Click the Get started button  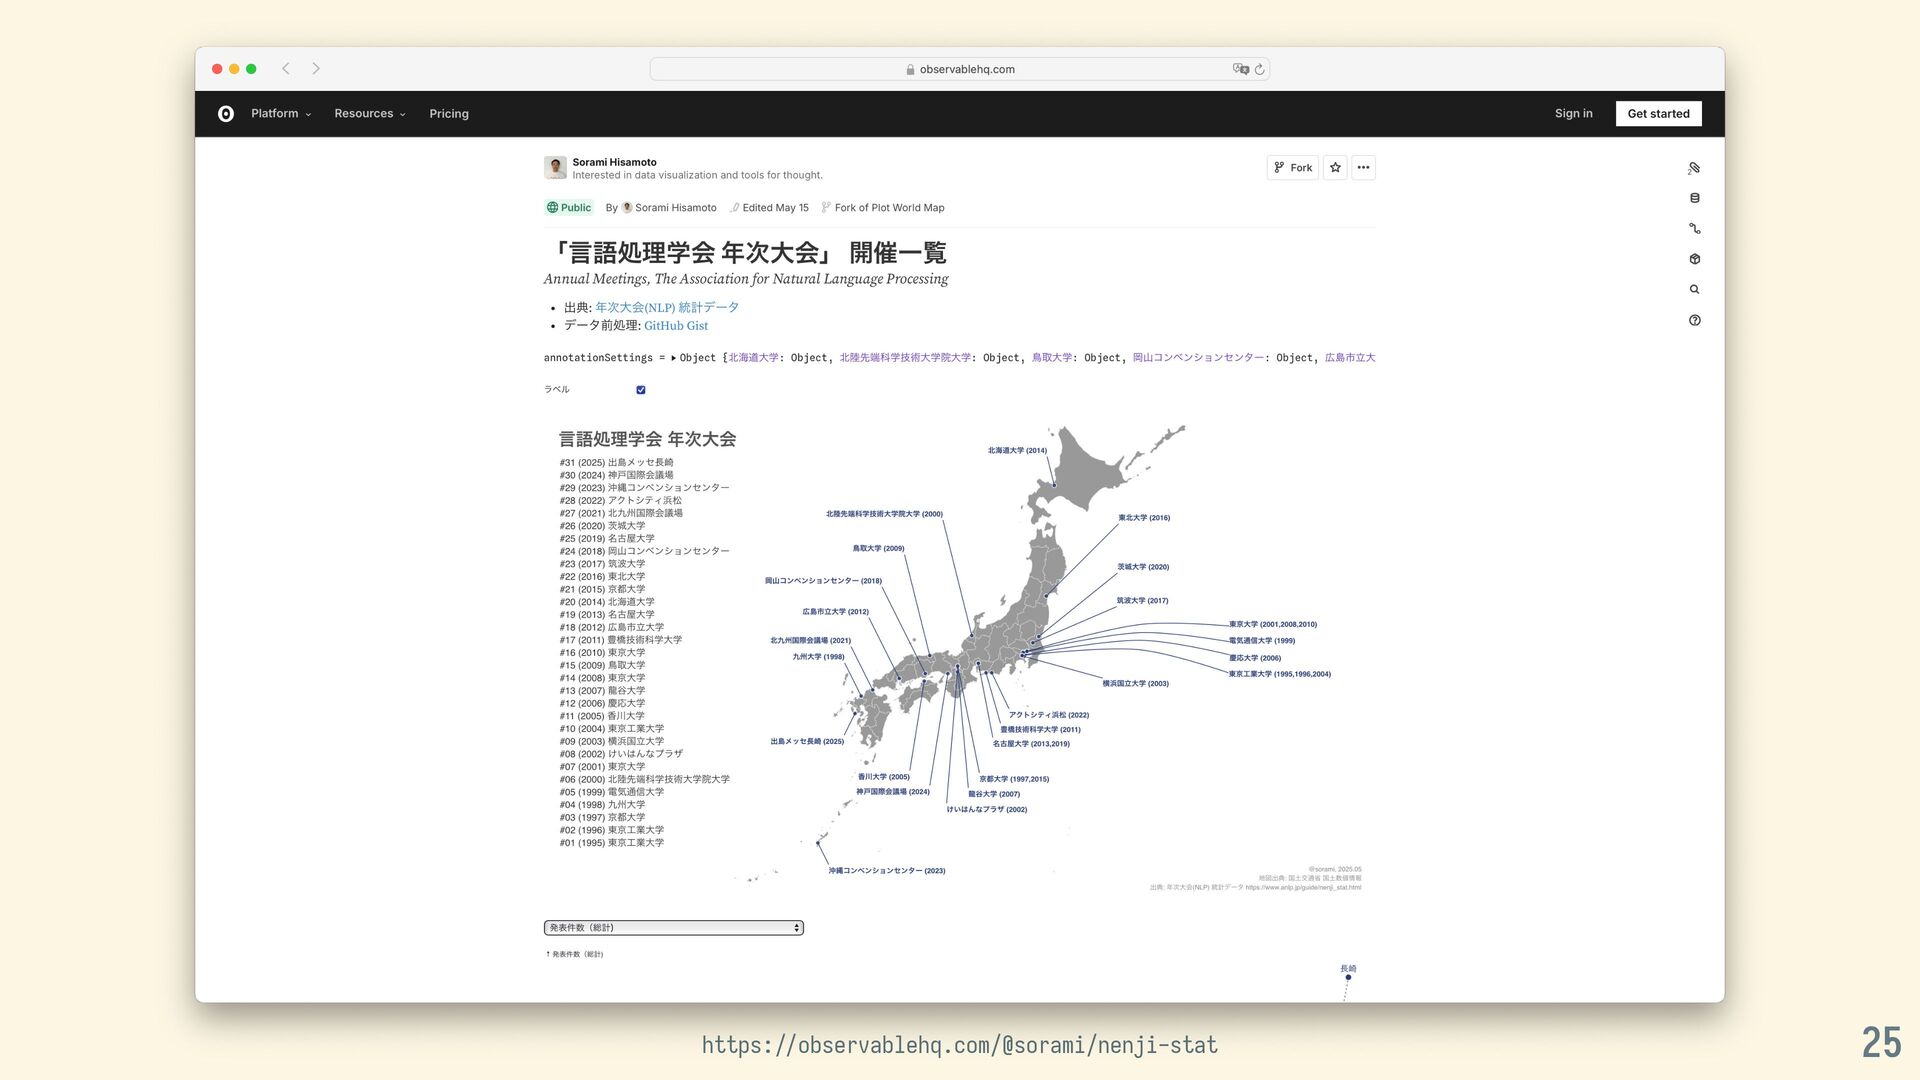pyautogui.click(x=1658, y=114)
